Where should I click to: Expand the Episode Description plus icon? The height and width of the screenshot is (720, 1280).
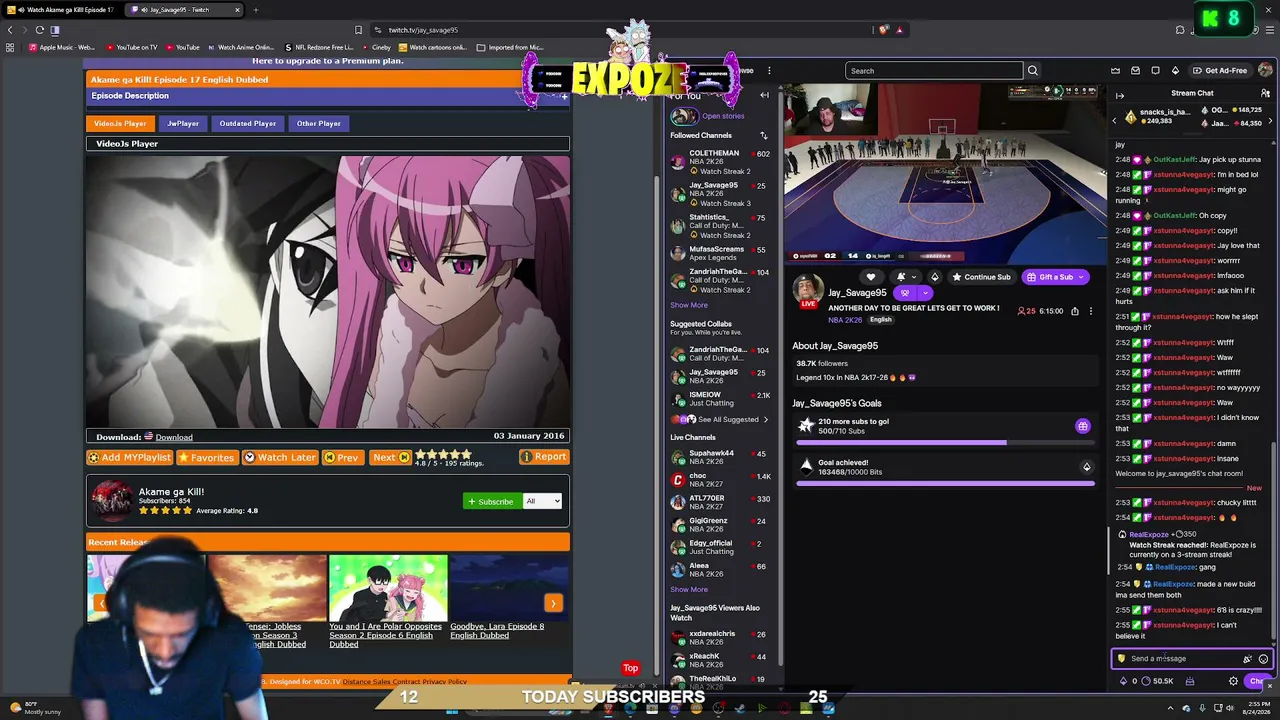pos(564,96)
